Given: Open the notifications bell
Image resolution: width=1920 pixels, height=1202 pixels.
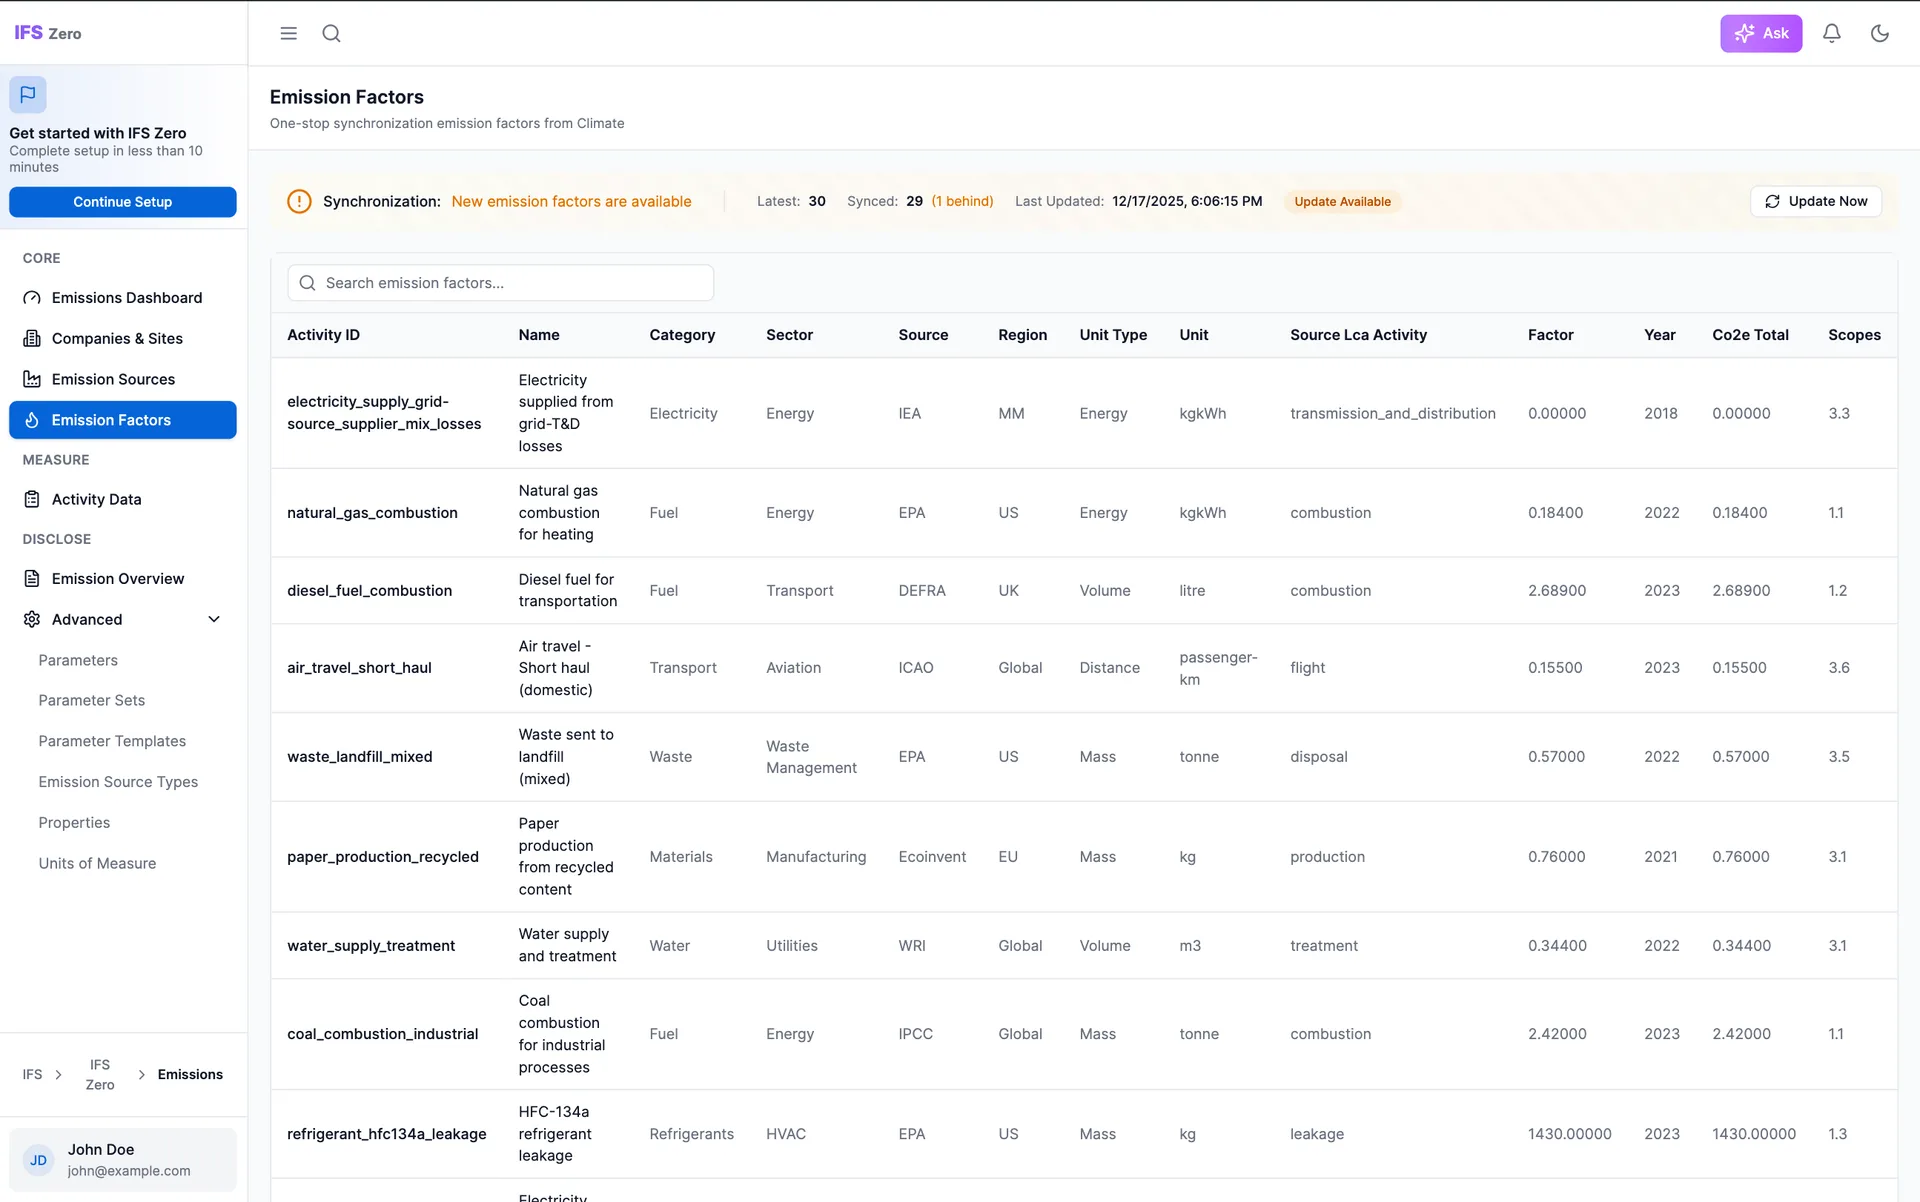Looking at the screenshot, I should point(1831,33).
